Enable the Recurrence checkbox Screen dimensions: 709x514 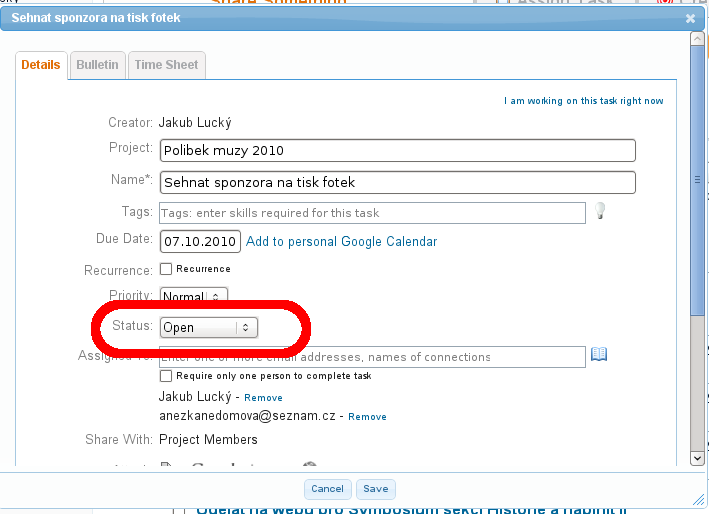click(x=166, y=269)
